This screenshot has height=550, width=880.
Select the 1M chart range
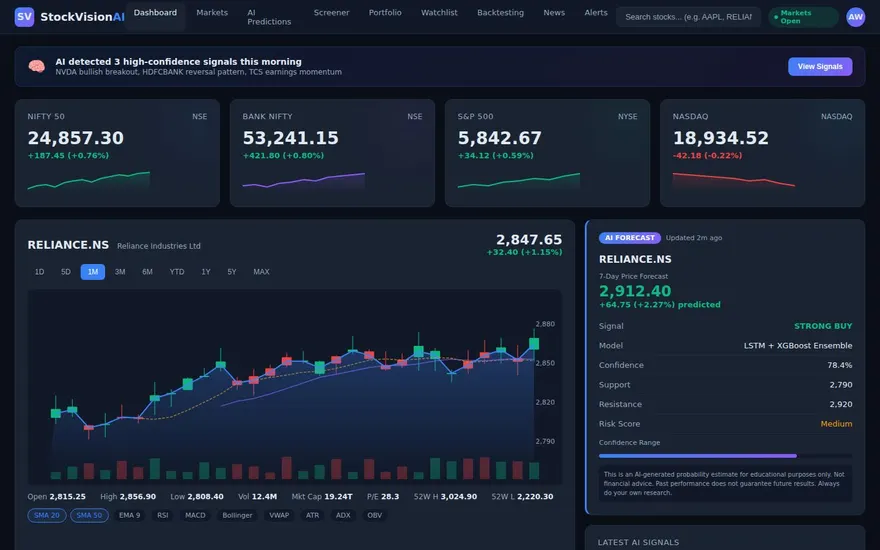pyautogui.click(x=93, y=272)
